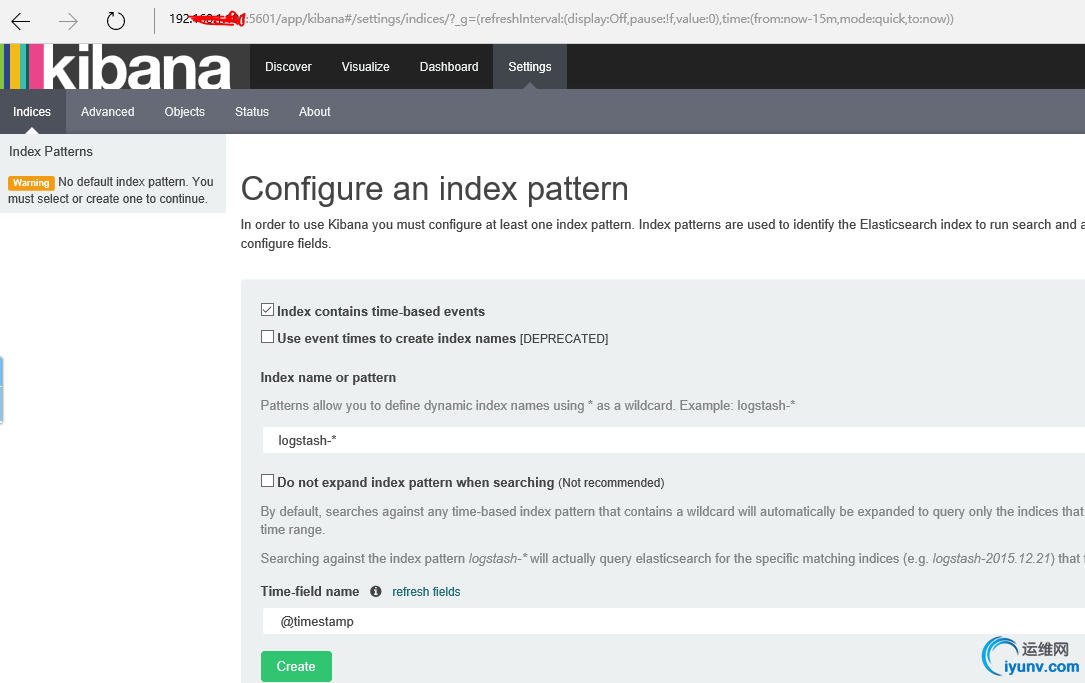Click the Time-field name info icon
Screen dimensions: 1085x683
pos(376,591)
